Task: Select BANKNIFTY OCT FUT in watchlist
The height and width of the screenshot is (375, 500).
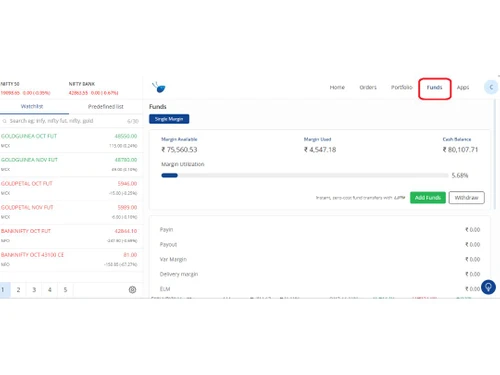Action: [70, 236]
